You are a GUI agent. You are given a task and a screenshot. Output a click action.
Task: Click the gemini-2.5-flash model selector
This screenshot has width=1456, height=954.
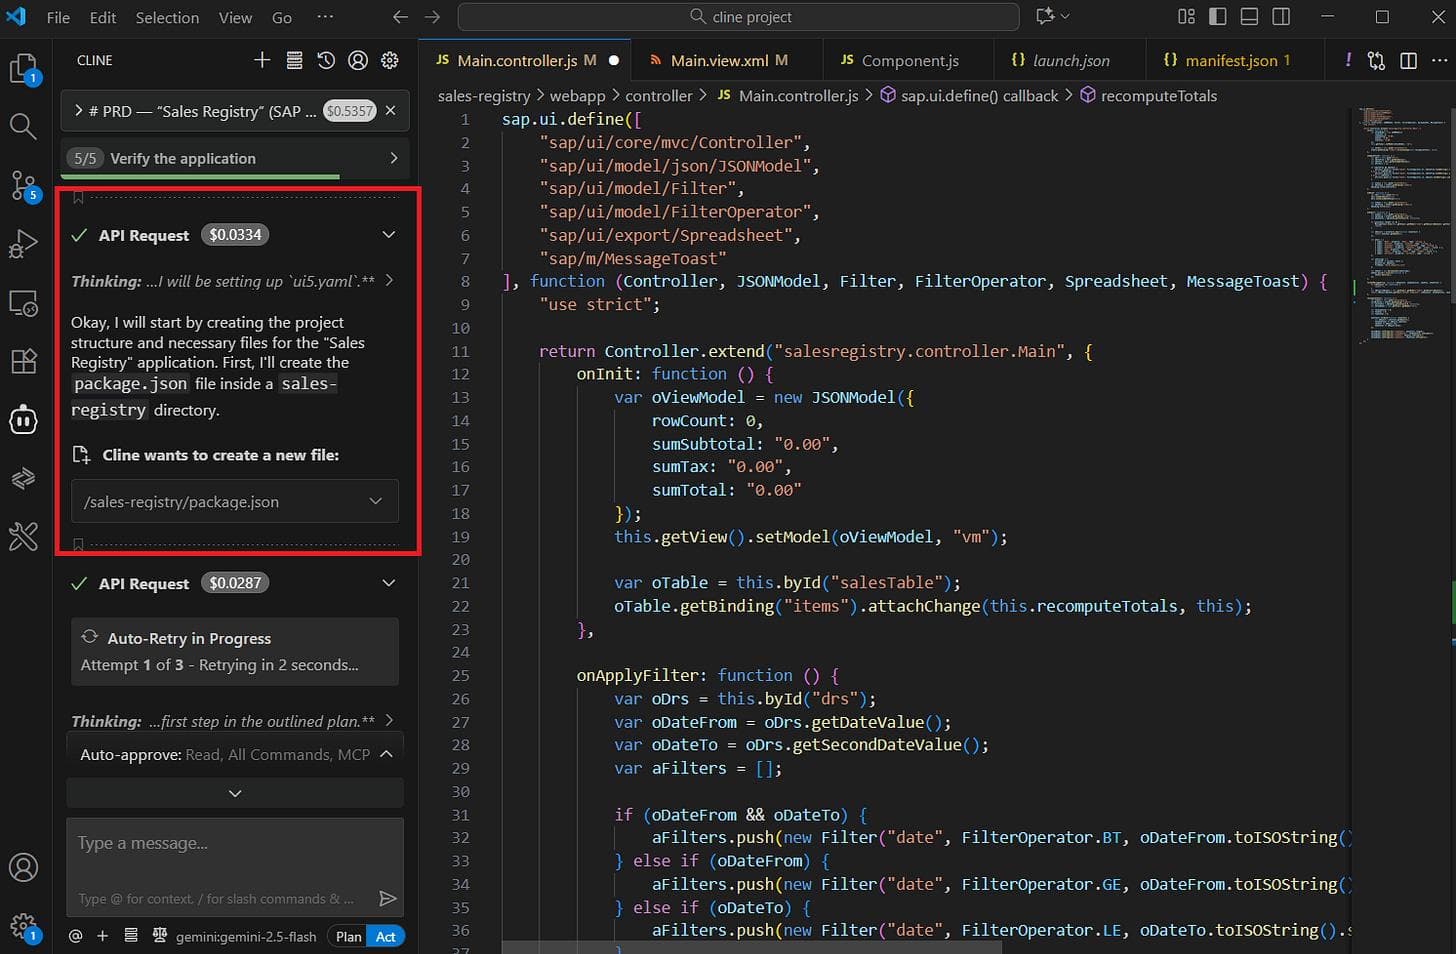245,937
